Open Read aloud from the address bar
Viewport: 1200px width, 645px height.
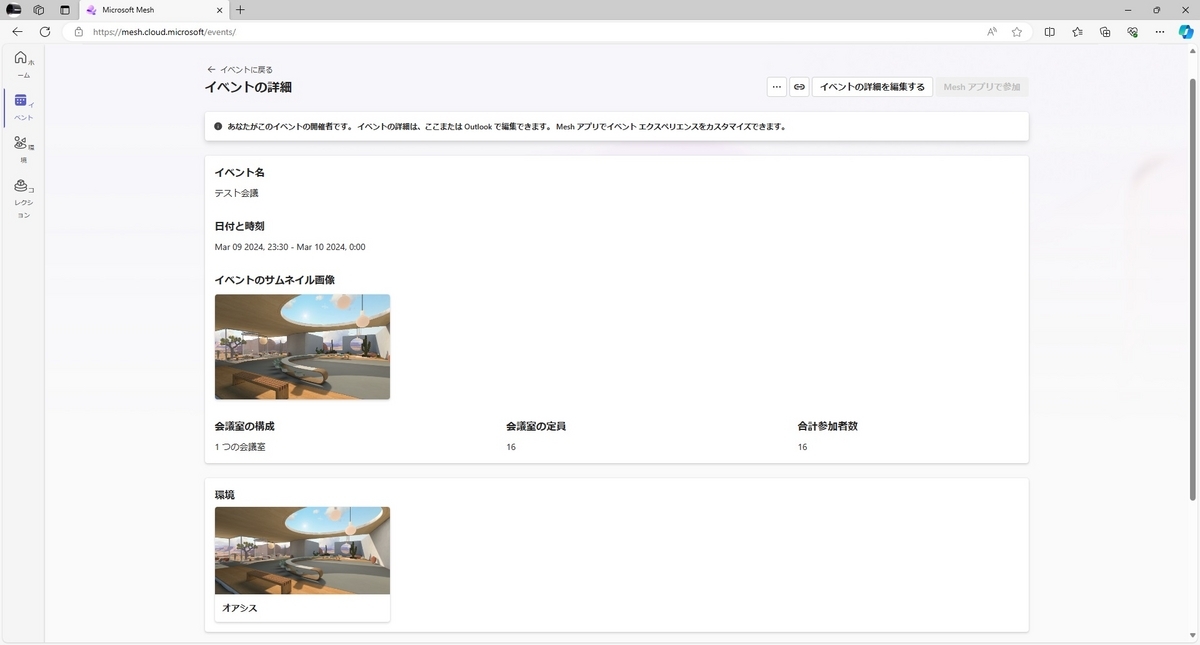coord(992,32)
